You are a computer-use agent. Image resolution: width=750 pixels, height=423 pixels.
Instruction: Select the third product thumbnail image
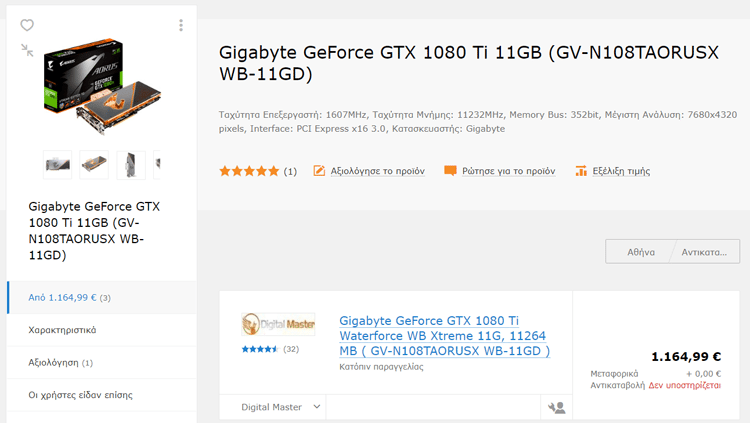[x=131, y=165]
